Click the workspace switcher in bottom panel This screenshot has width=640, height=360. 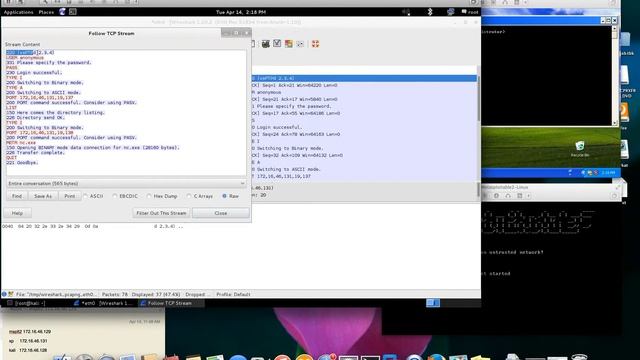coord(433,303)
